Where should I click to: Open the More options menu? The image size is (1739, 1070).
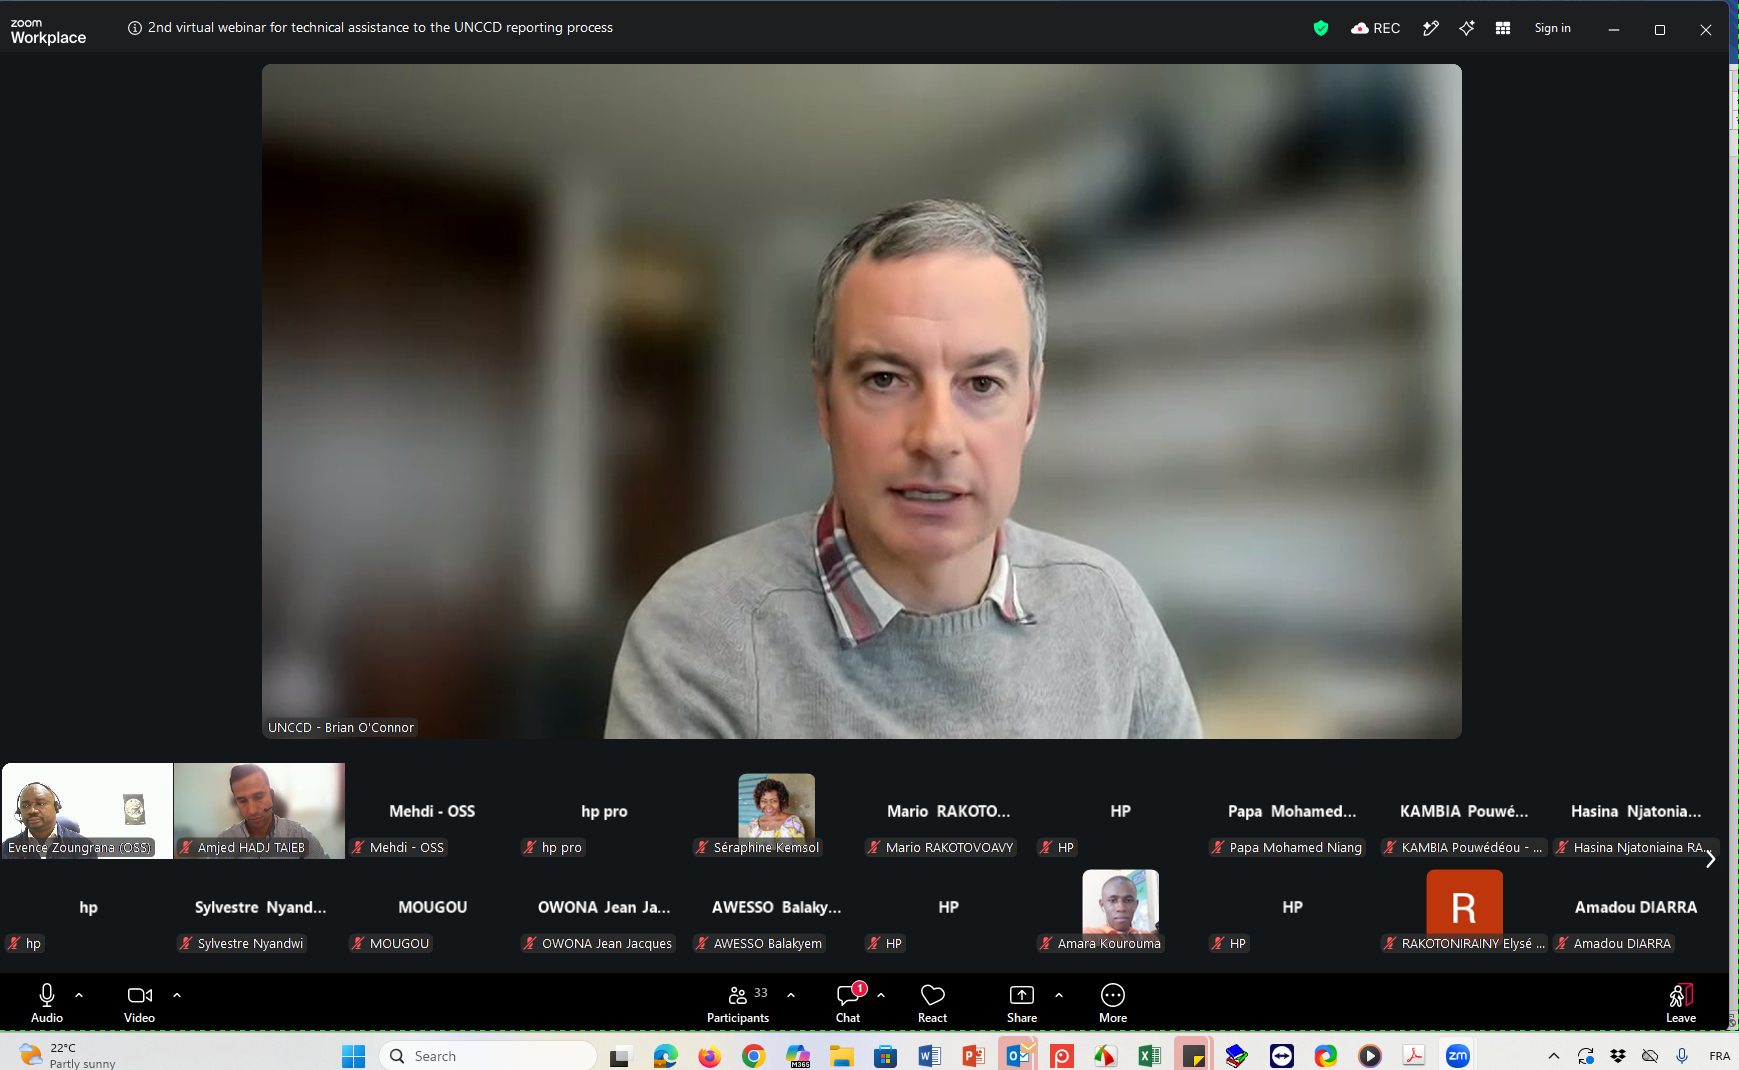pos(1113,1003)
